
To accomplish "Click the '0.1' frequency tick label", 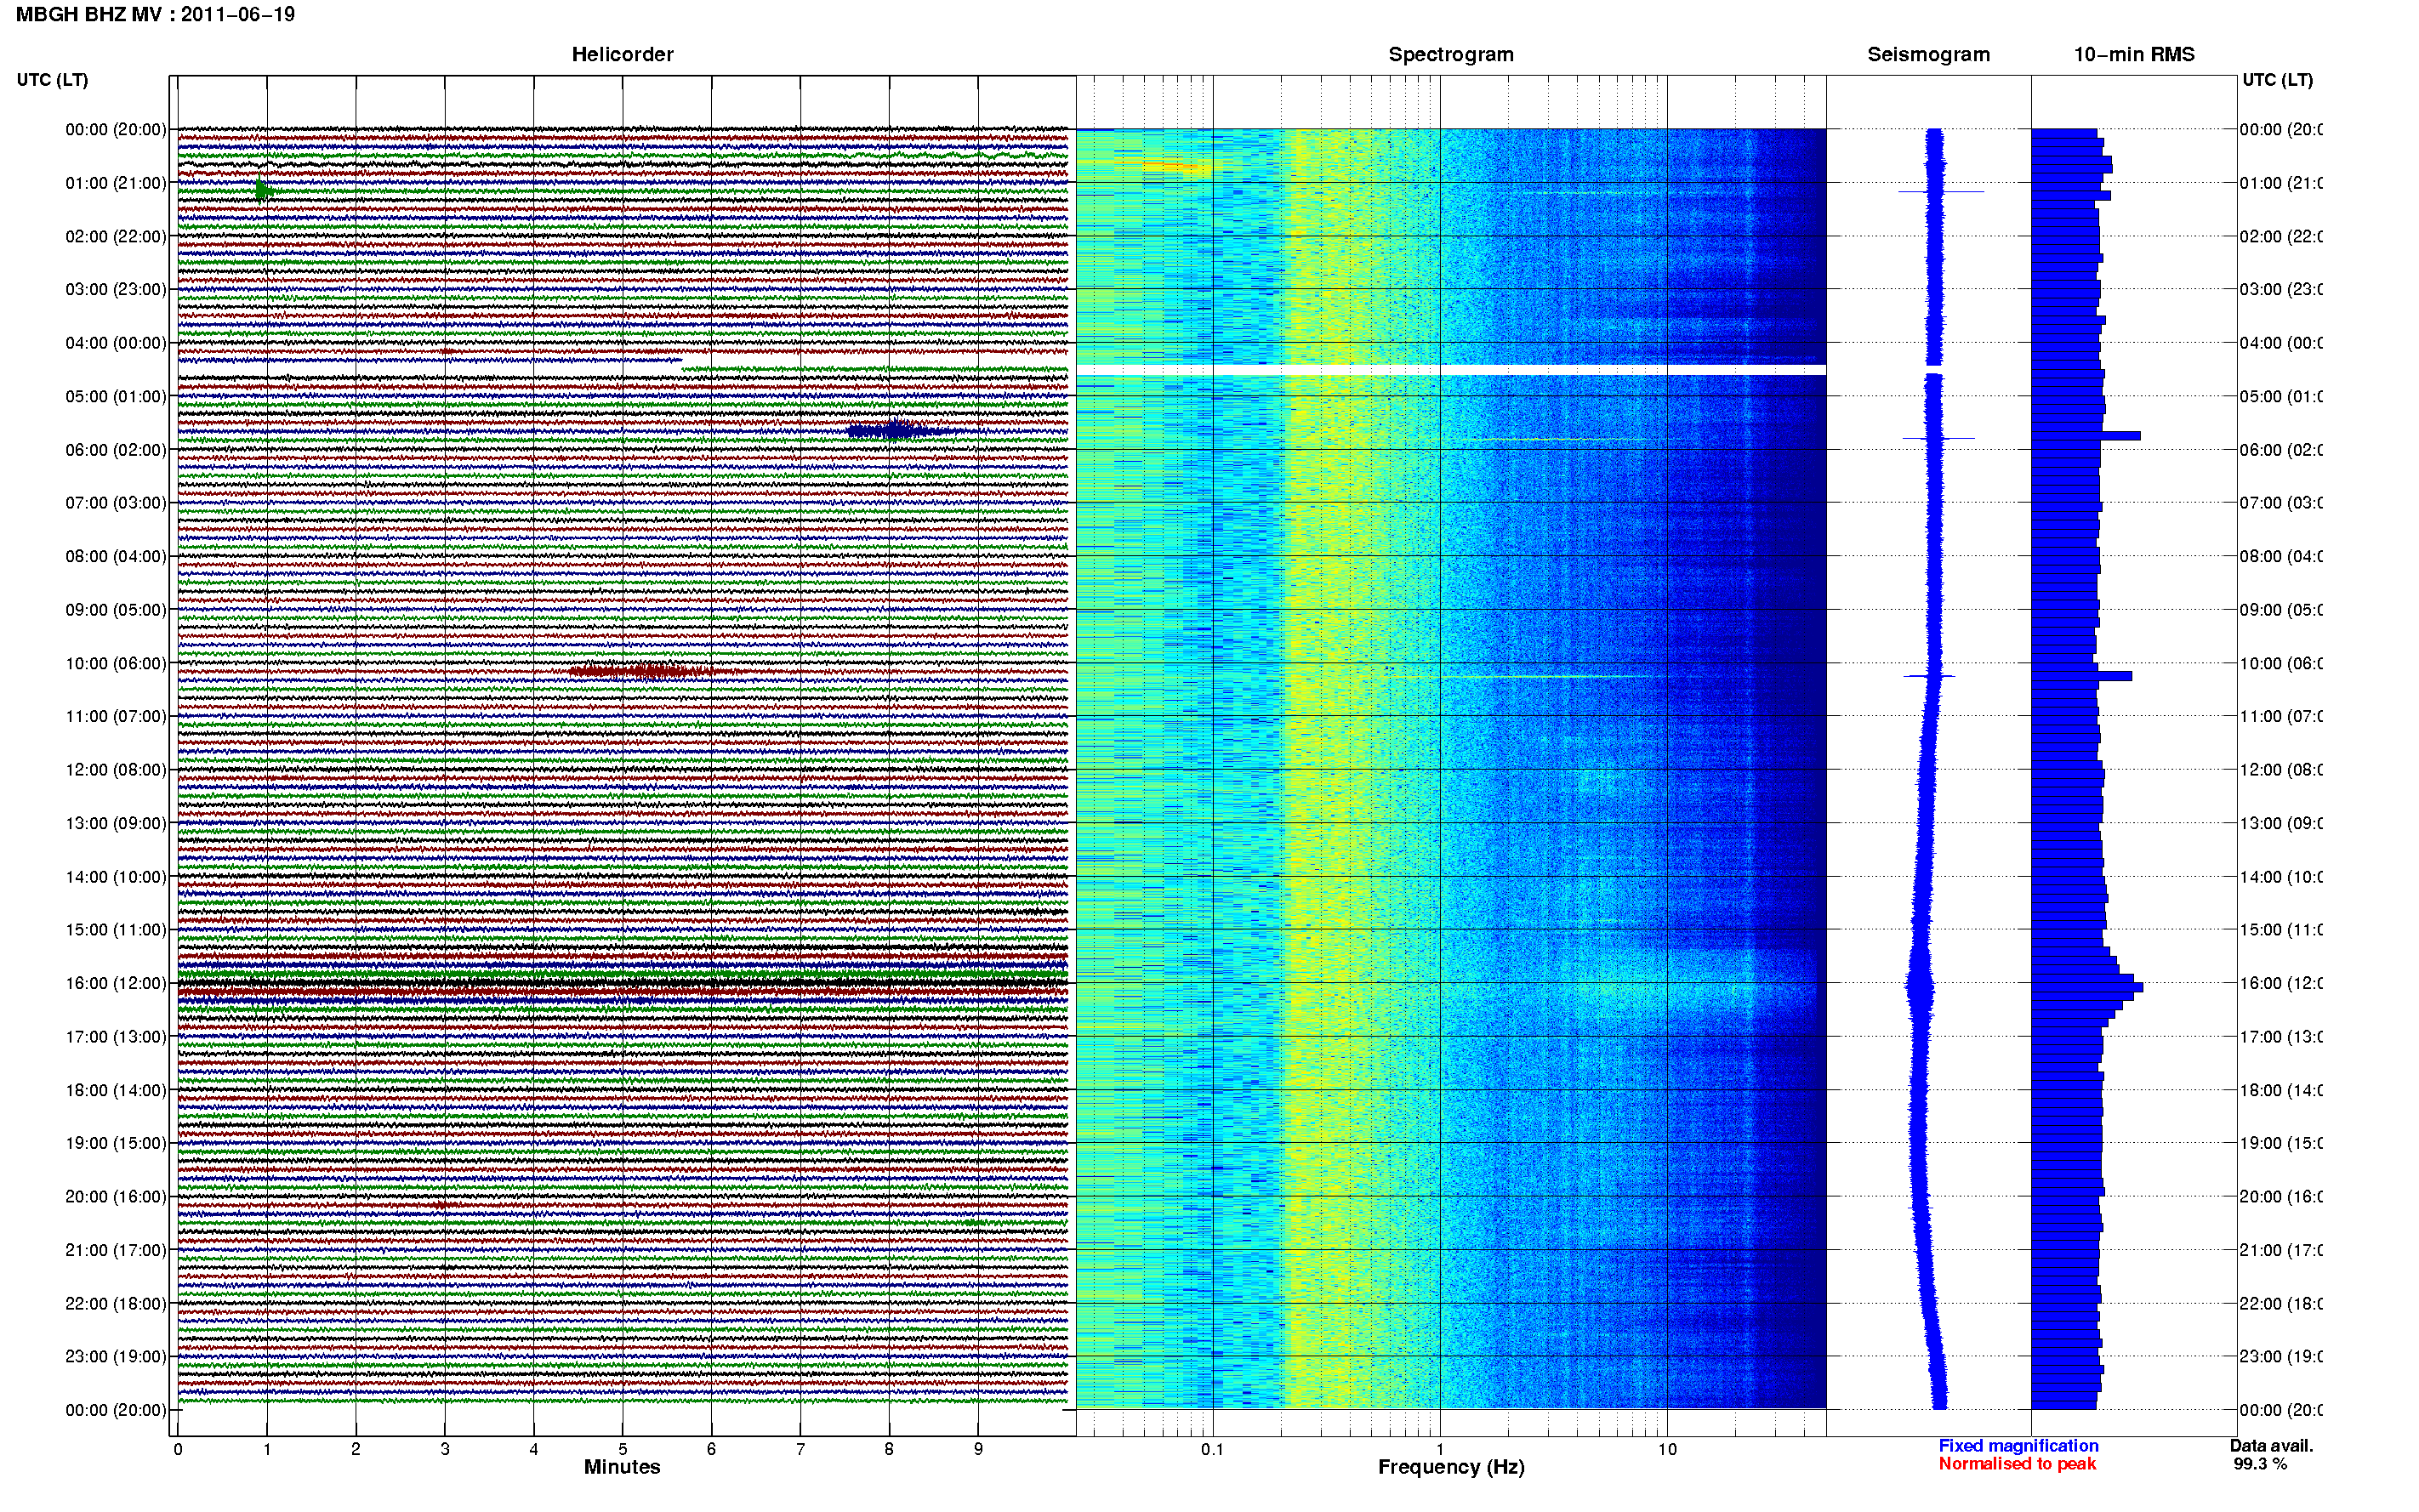I will coord(1212,1450).
